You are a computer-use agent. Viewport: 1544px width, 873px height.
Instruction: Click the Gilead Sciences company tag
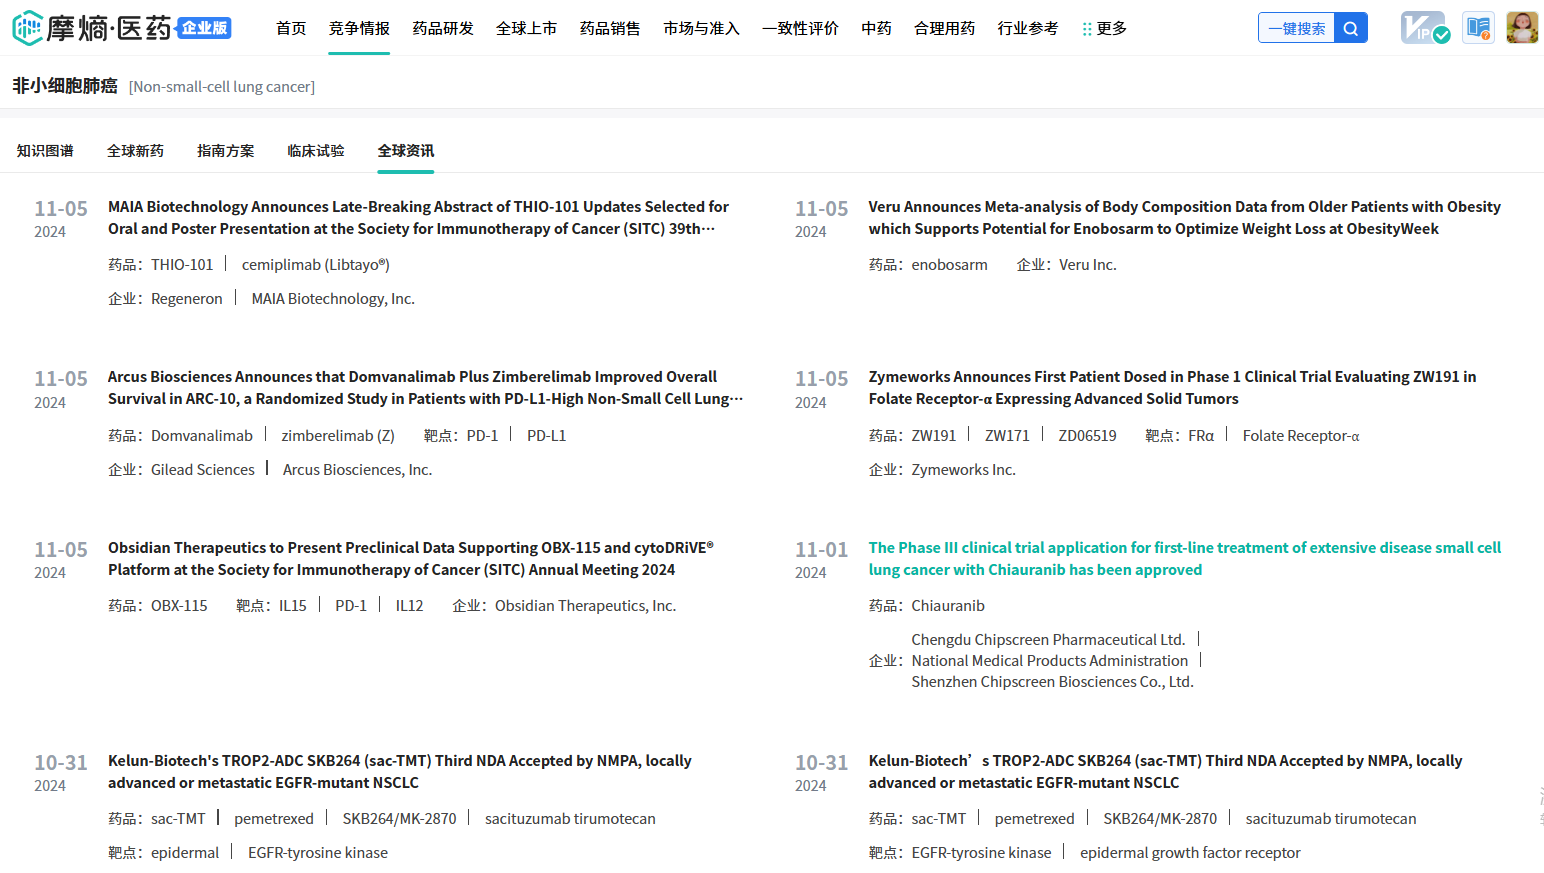203,470
